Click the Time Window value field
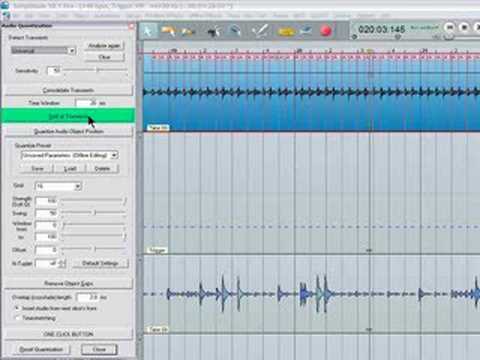Viewport: 480px width, 360px height. click(87, 103)
